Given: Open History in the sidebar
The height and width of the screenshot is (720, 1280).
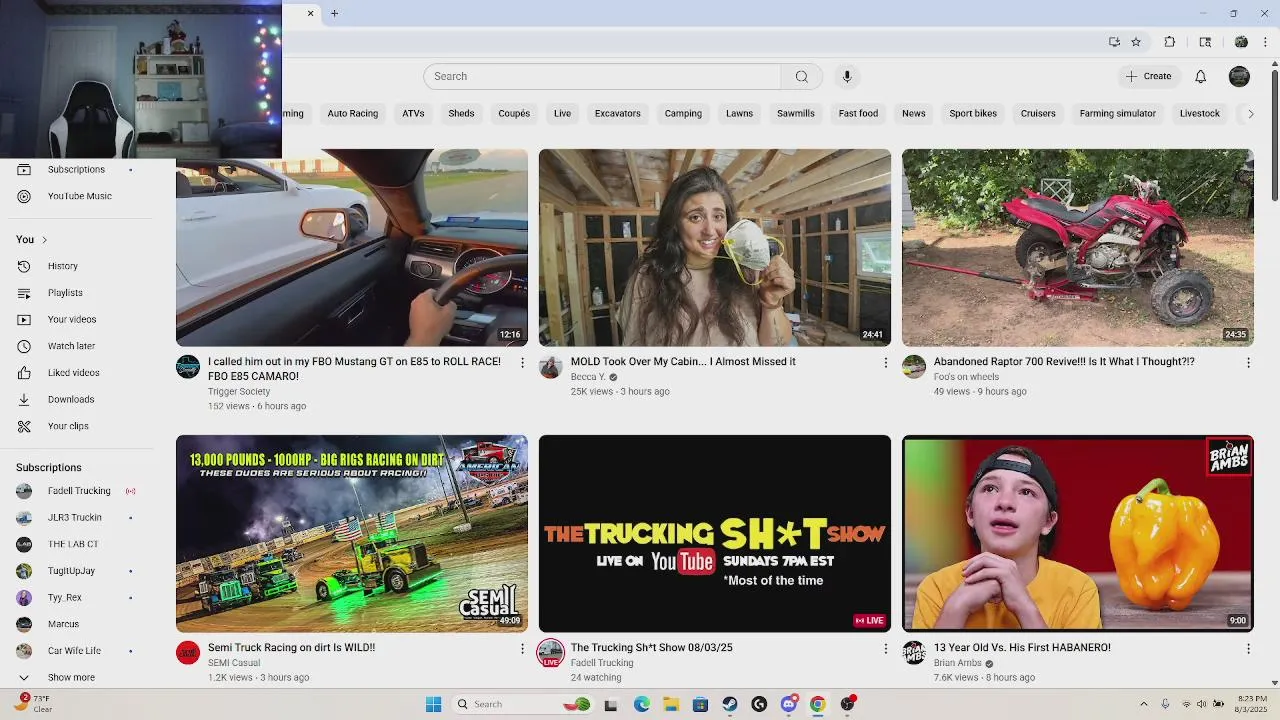Looking at the screenshot, I should pyautogui.click(x=62, y=266).
